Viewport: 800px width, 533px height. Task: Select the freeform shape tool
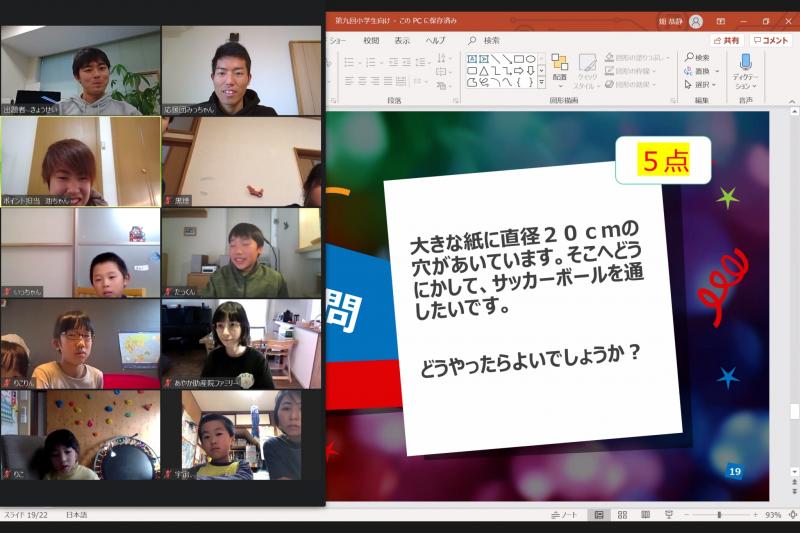click(x=472, y=82)
